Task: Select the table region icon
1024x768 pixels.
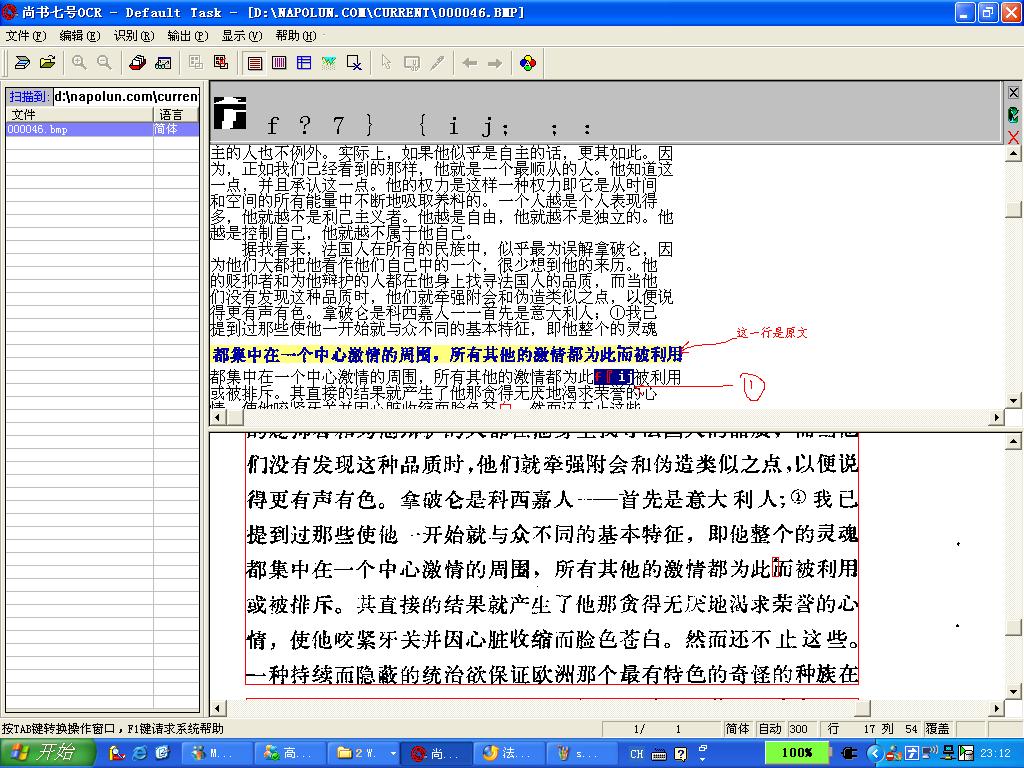Action: (304, 63)
